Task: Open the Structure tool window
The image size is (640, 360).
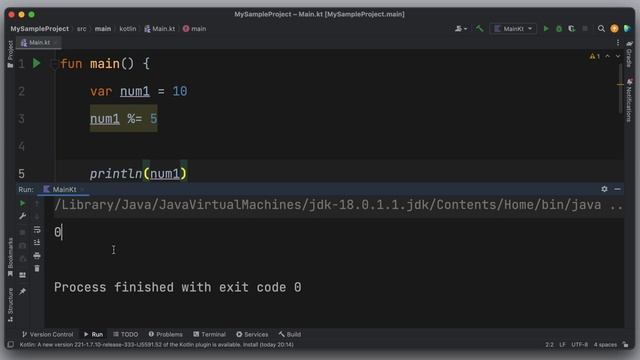Action: click(x=10, y=305)
